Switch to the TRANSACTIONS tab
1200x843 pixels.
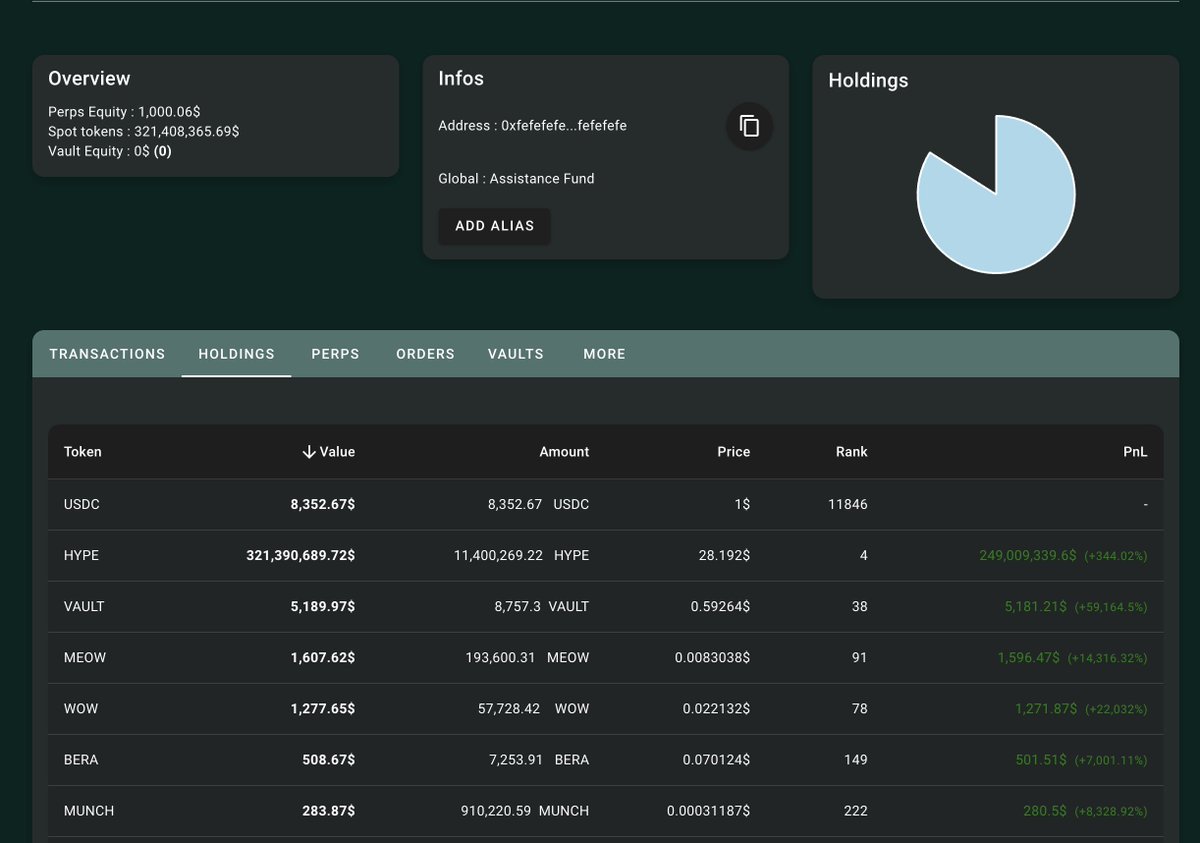click(106, 354)
